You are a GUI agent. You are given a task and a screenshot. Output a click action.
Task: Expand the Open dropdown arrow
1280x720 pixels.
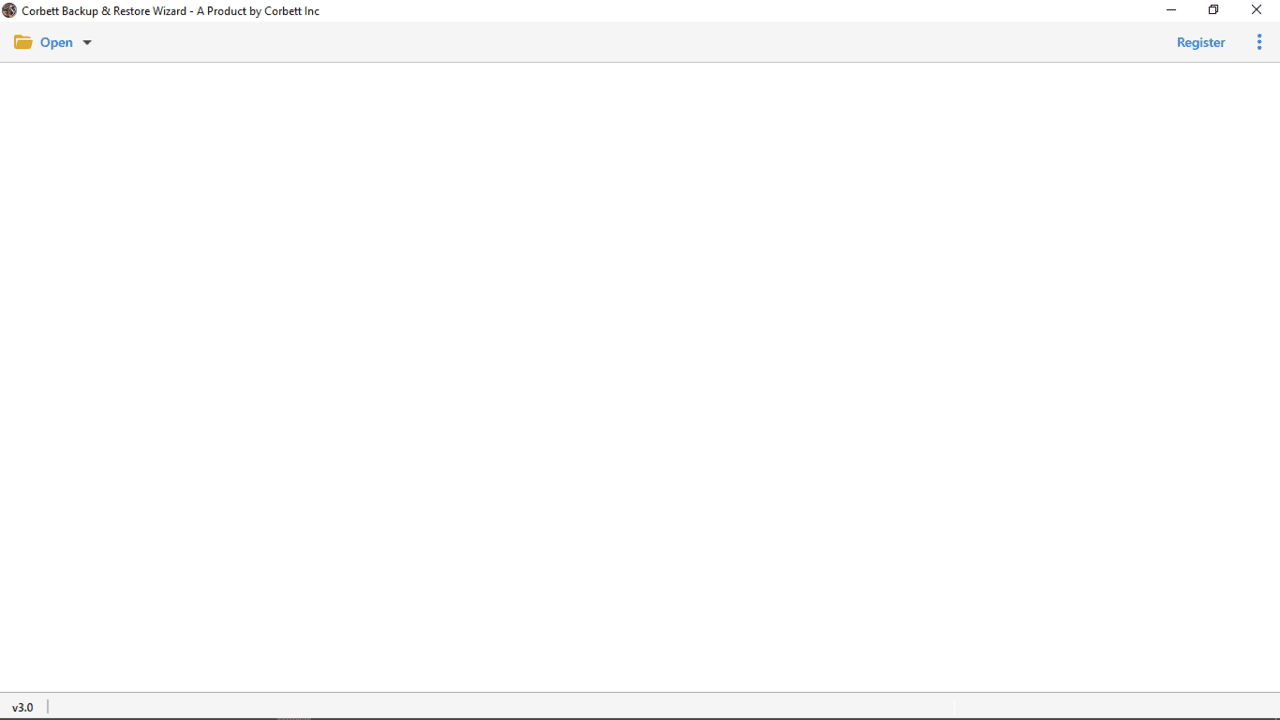pyautogui.click(x=87, y=42)
